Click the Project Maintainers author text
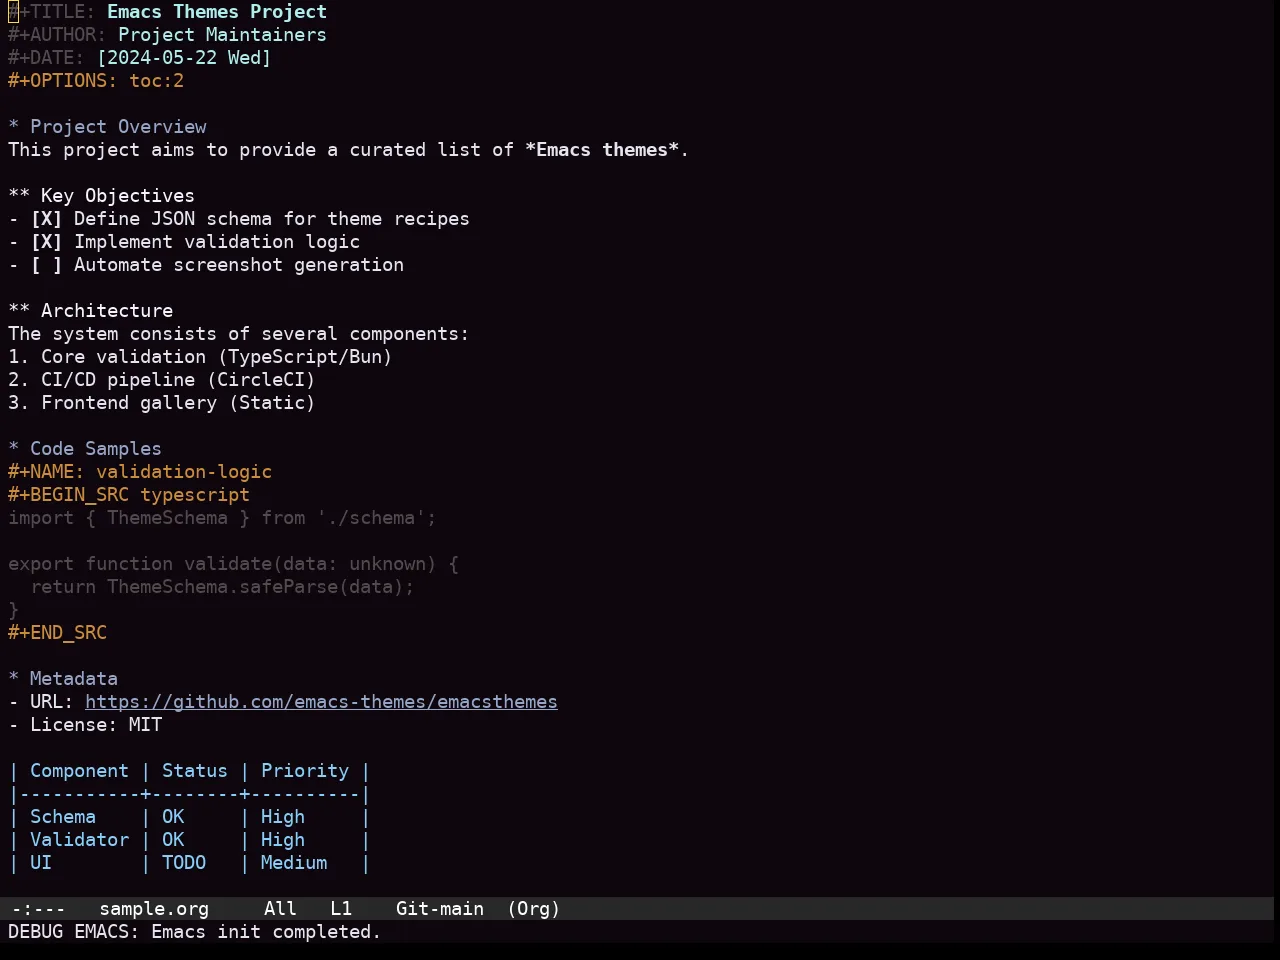The width and height of the screenshot is (1280, 960). pos(222,35)
